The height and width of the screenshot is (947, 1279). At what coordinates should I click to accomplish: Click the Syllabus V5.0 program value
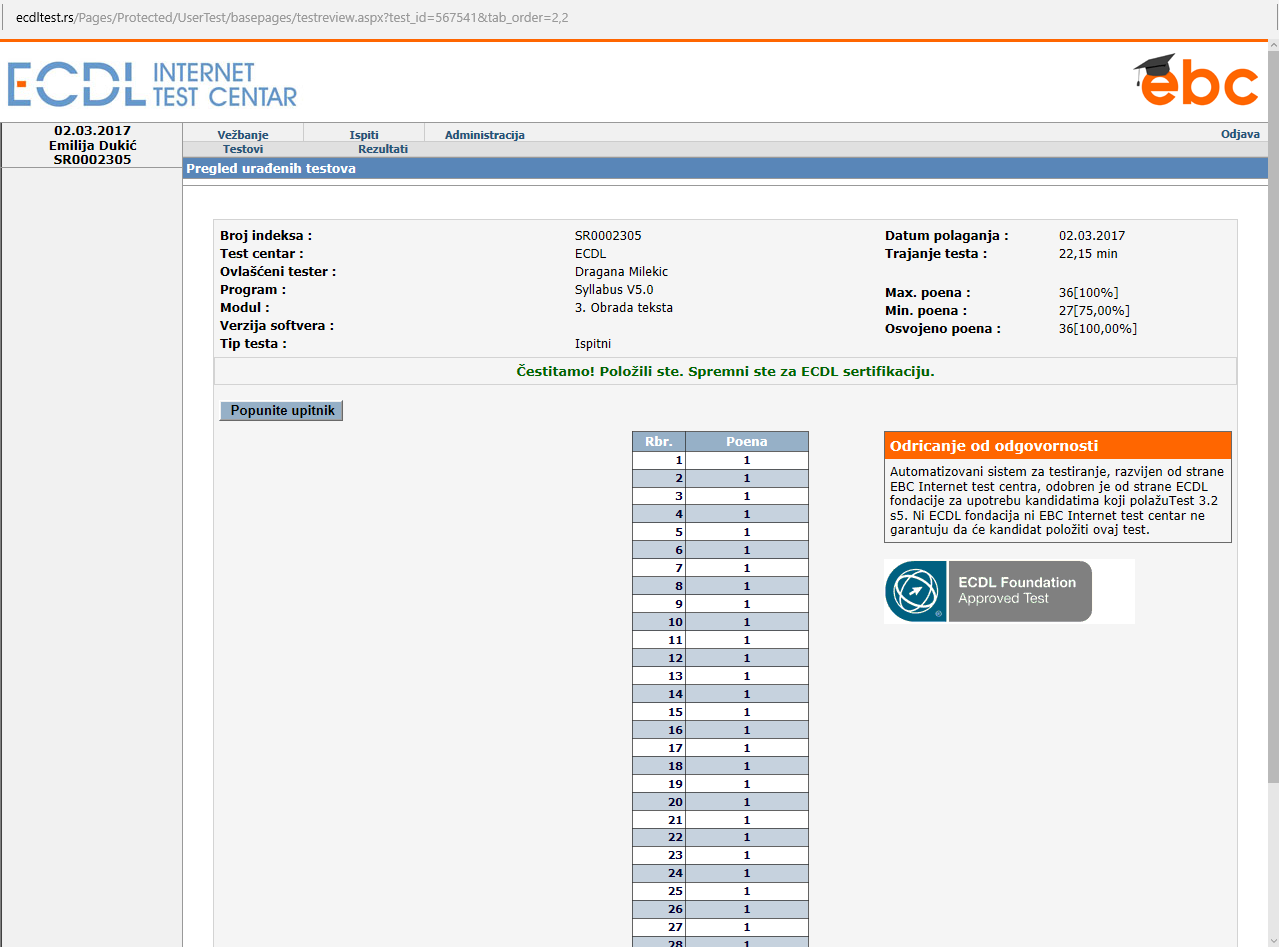[x=614, y=290]
